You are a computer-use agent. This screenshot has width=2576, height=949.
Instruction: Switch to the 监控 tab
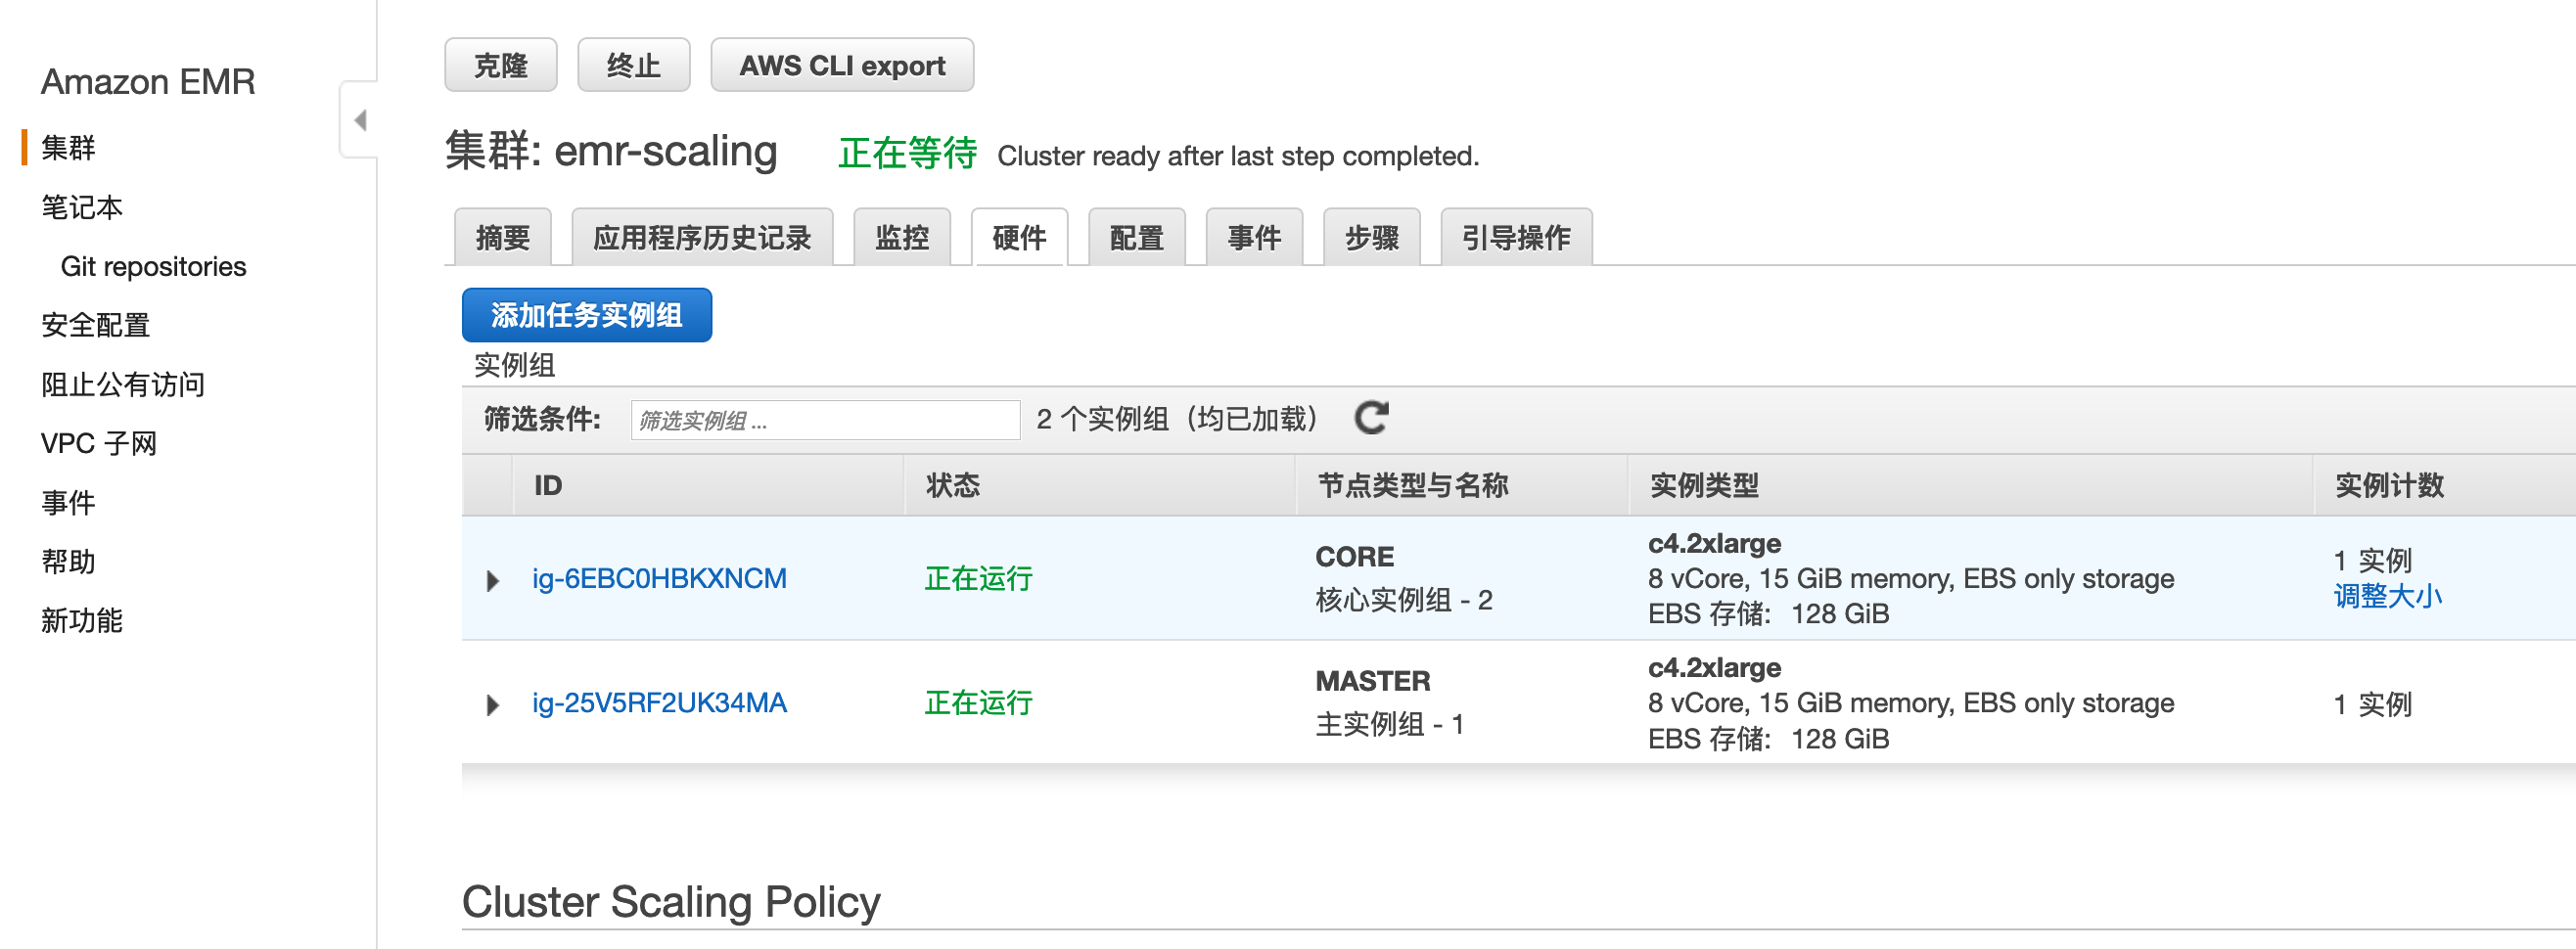tap(901, 238)
